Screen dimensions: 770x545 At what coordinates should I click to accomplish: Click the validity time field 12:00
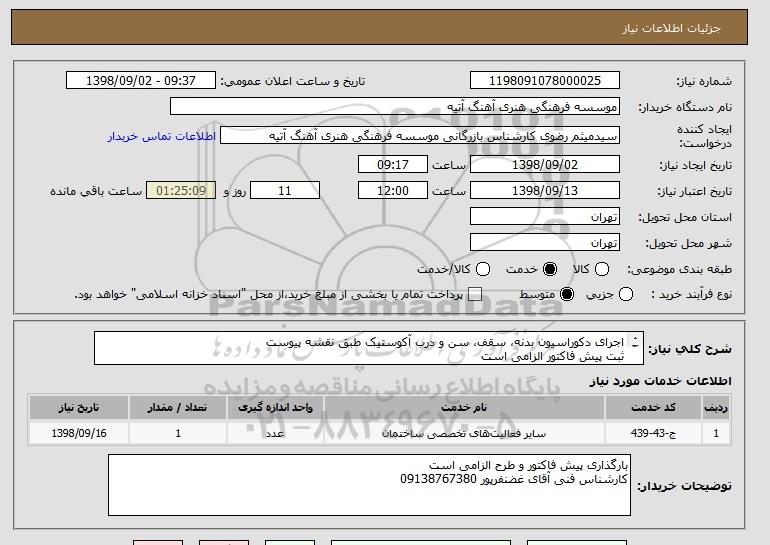393,191
